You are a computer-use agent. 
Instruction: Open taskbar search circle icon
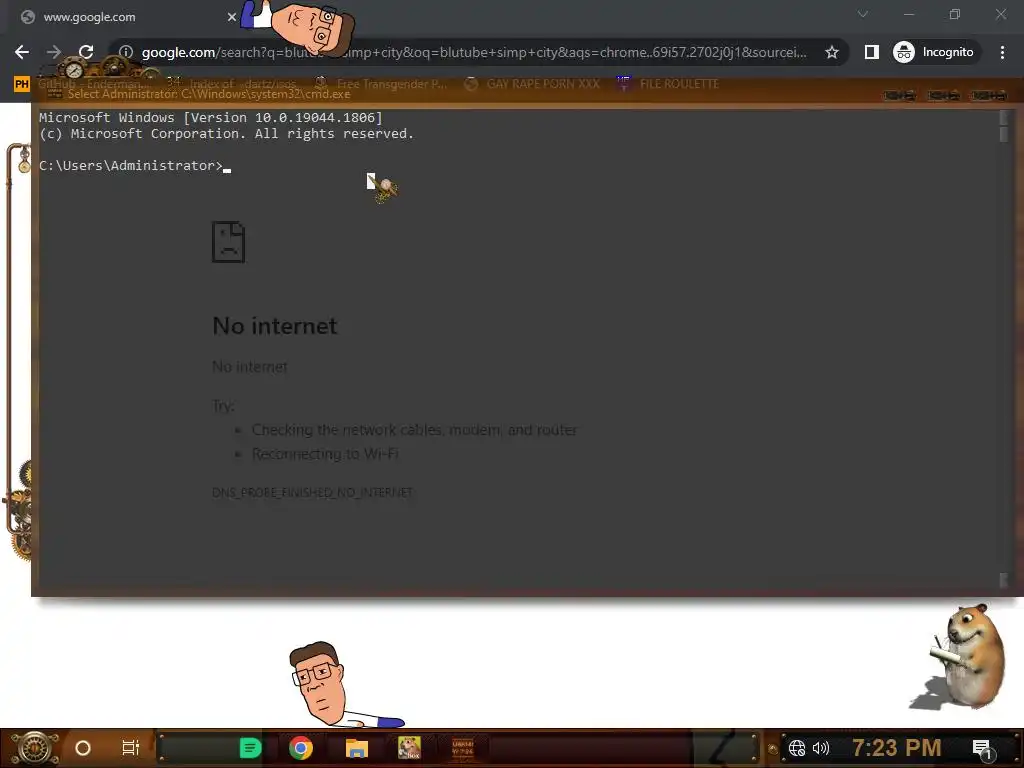[x=83, y=748]
